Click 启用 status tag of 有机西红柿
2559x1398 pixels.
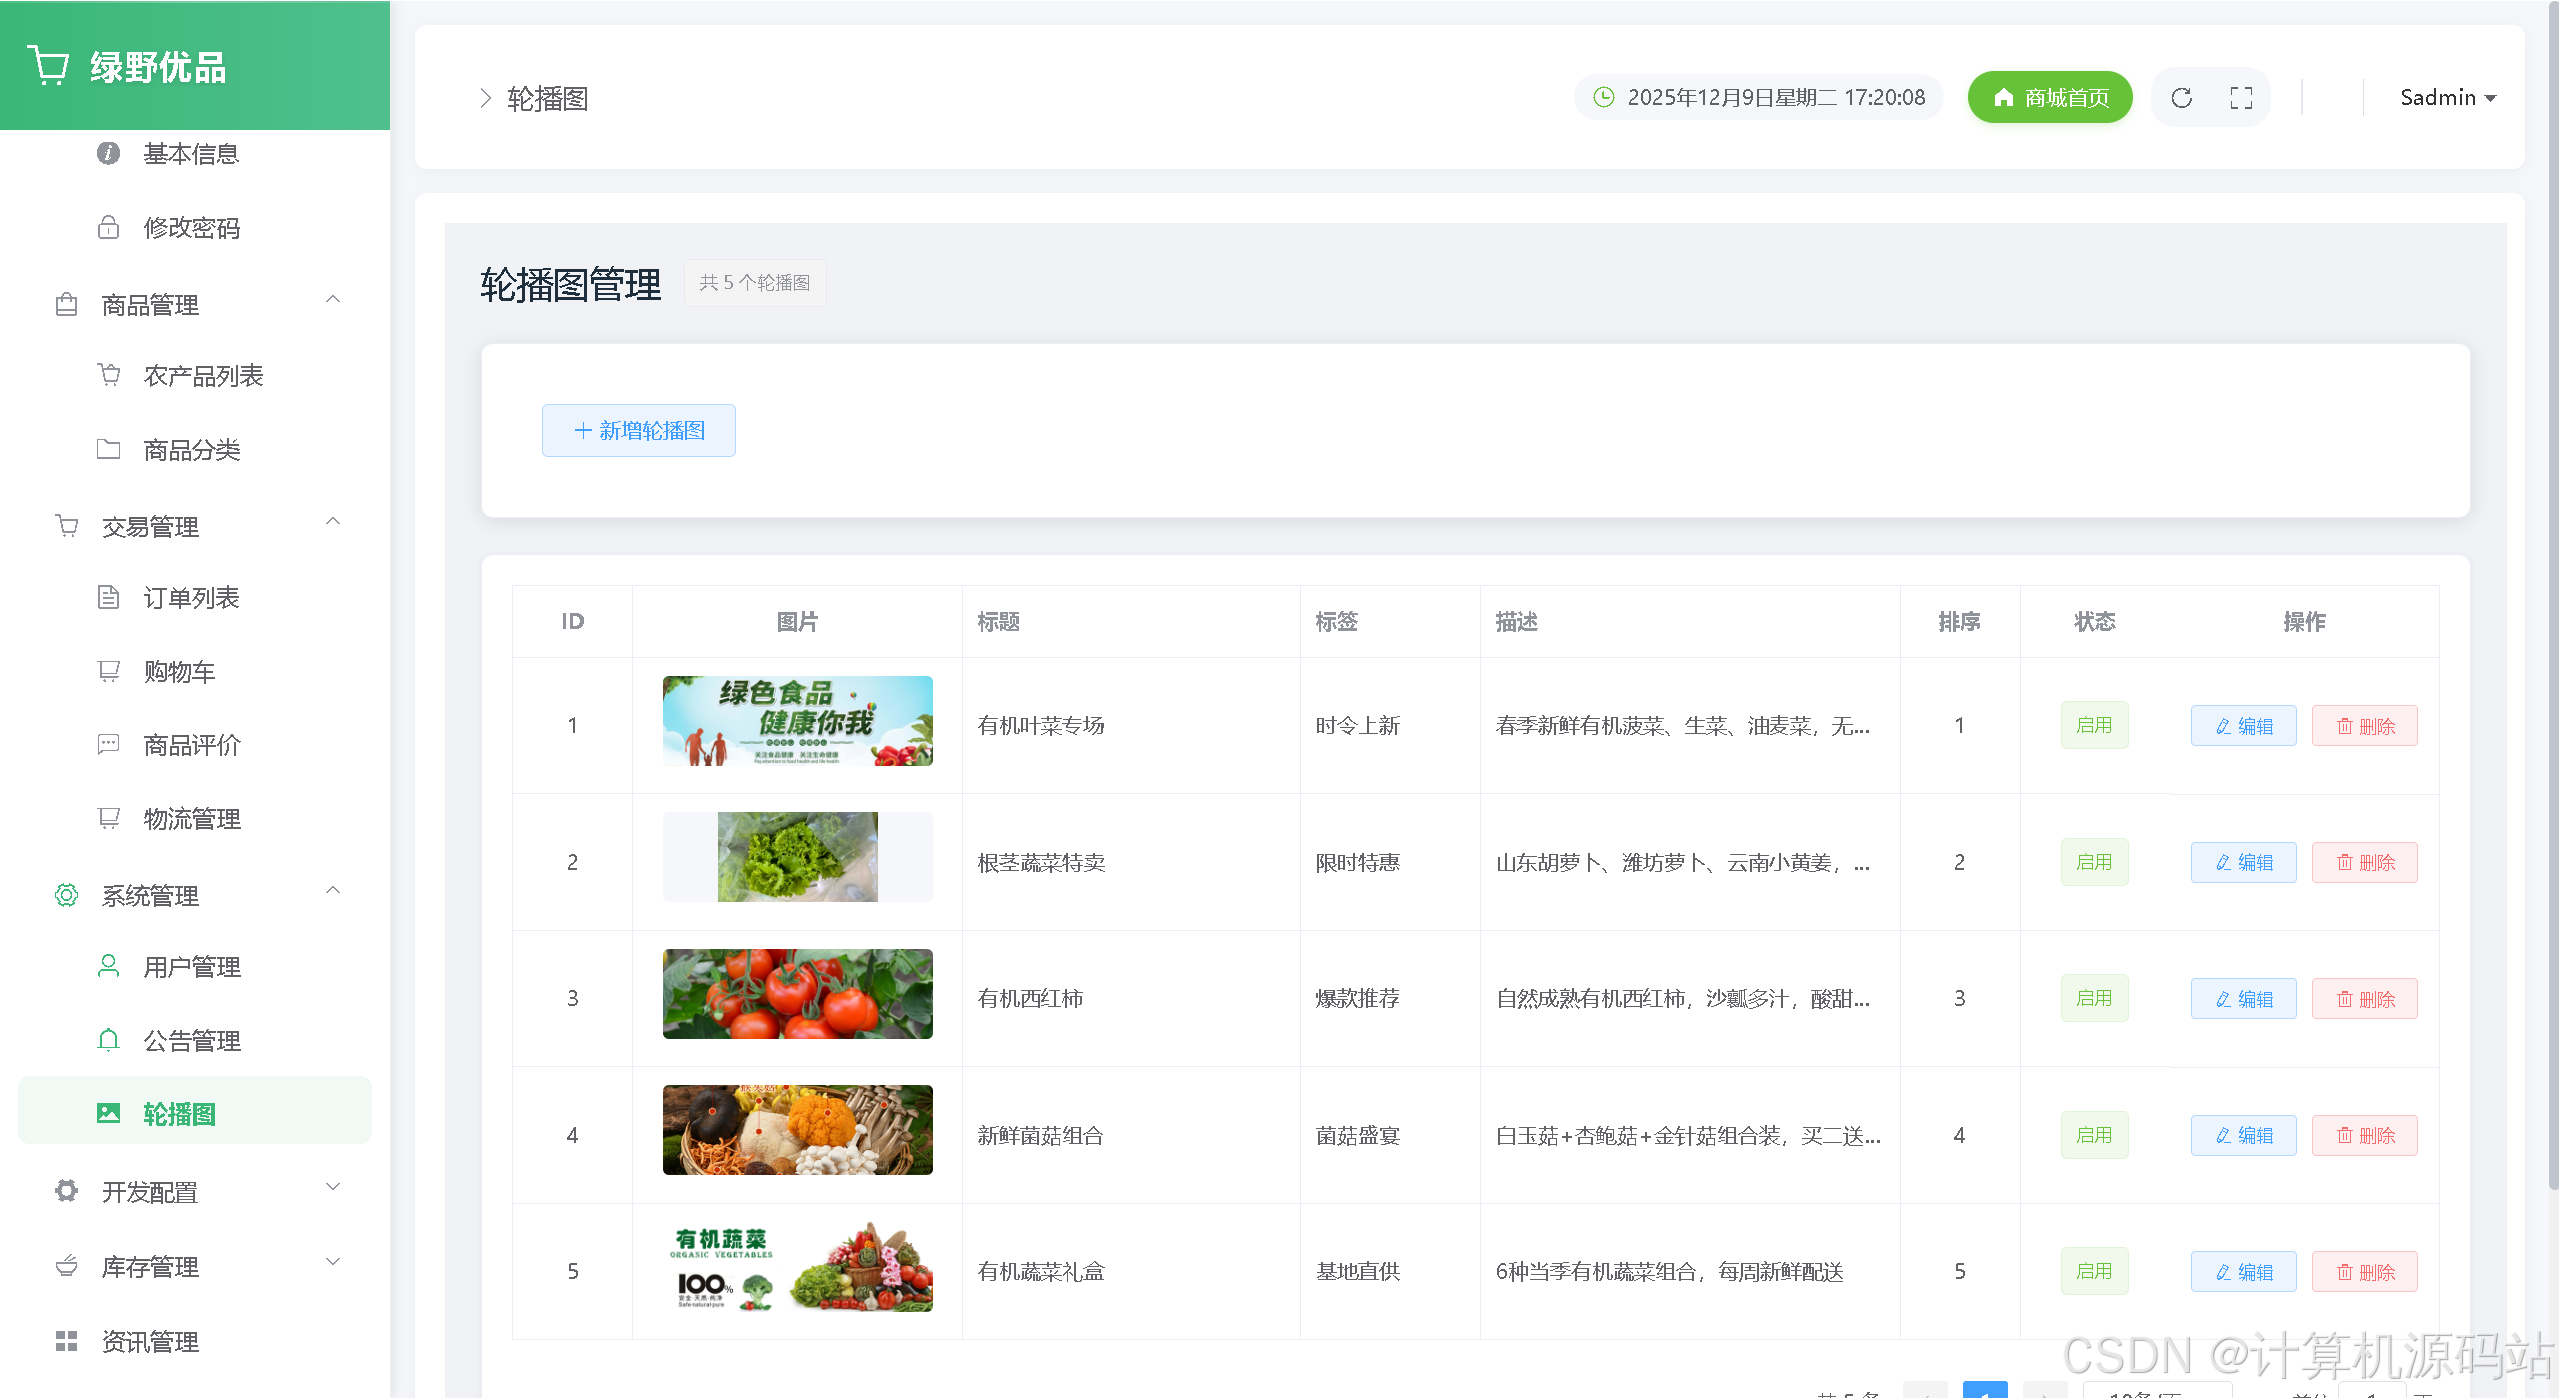(x=2093, y=999)
